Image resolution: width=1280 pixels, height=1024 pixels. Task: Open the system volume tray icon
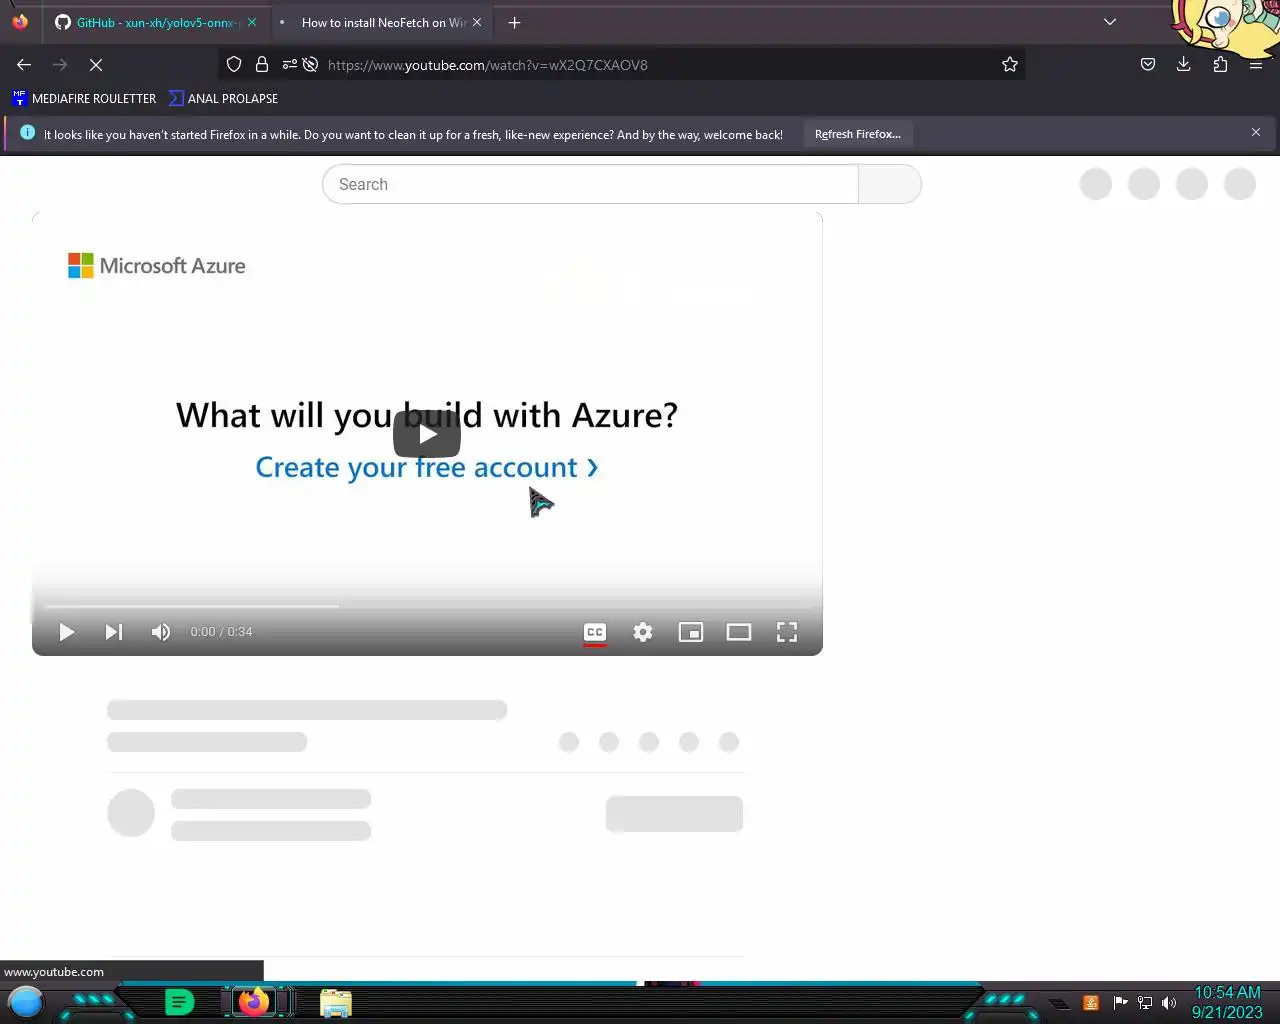1169,1002
